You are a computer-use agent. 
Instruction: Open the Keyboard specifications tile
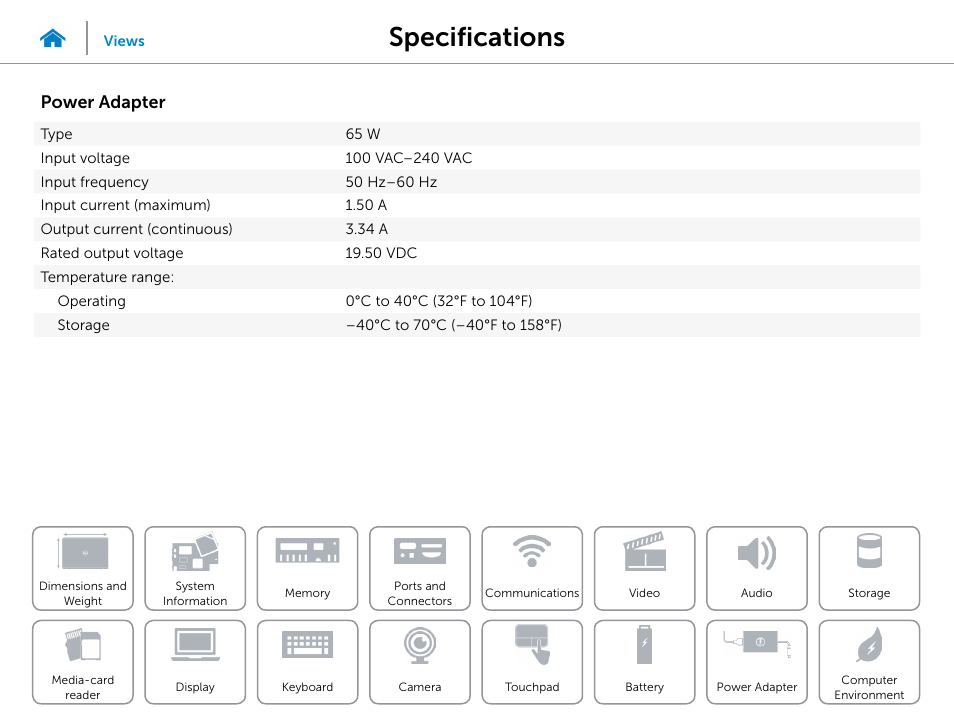click(307, 662)
